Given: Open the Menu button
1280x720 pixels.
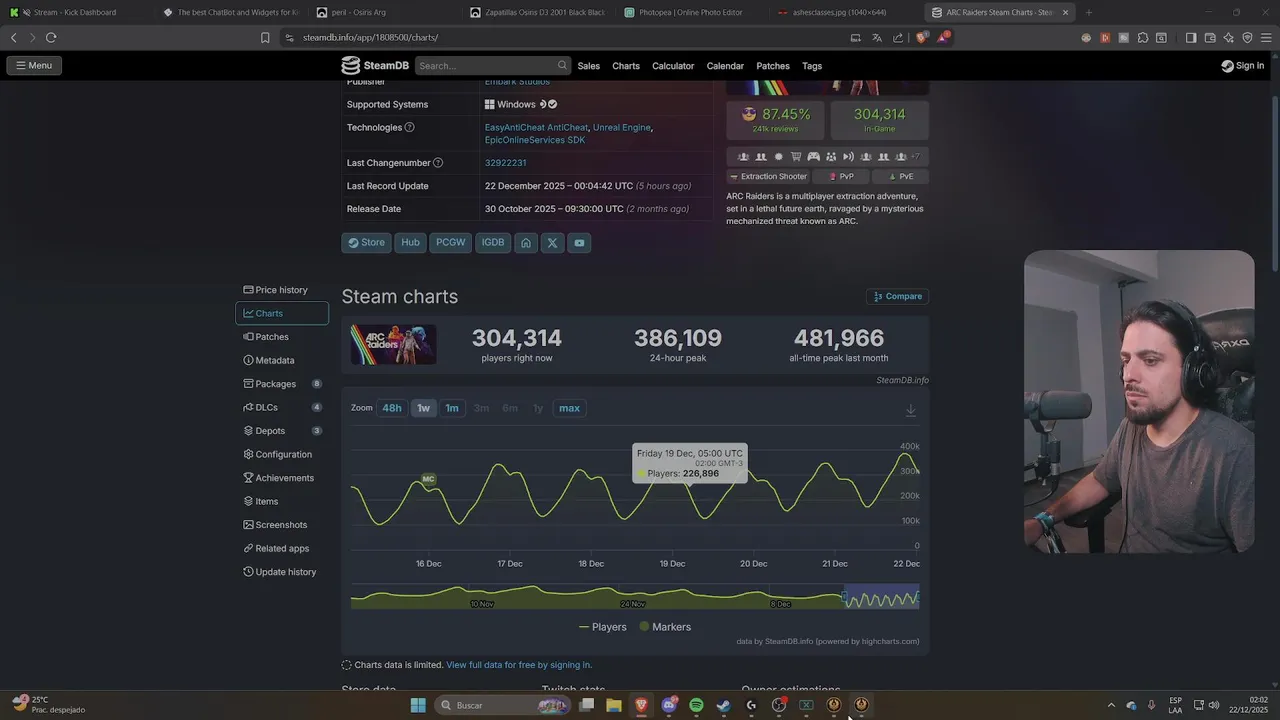Looking at the screenshot, I should coord(34,65).
